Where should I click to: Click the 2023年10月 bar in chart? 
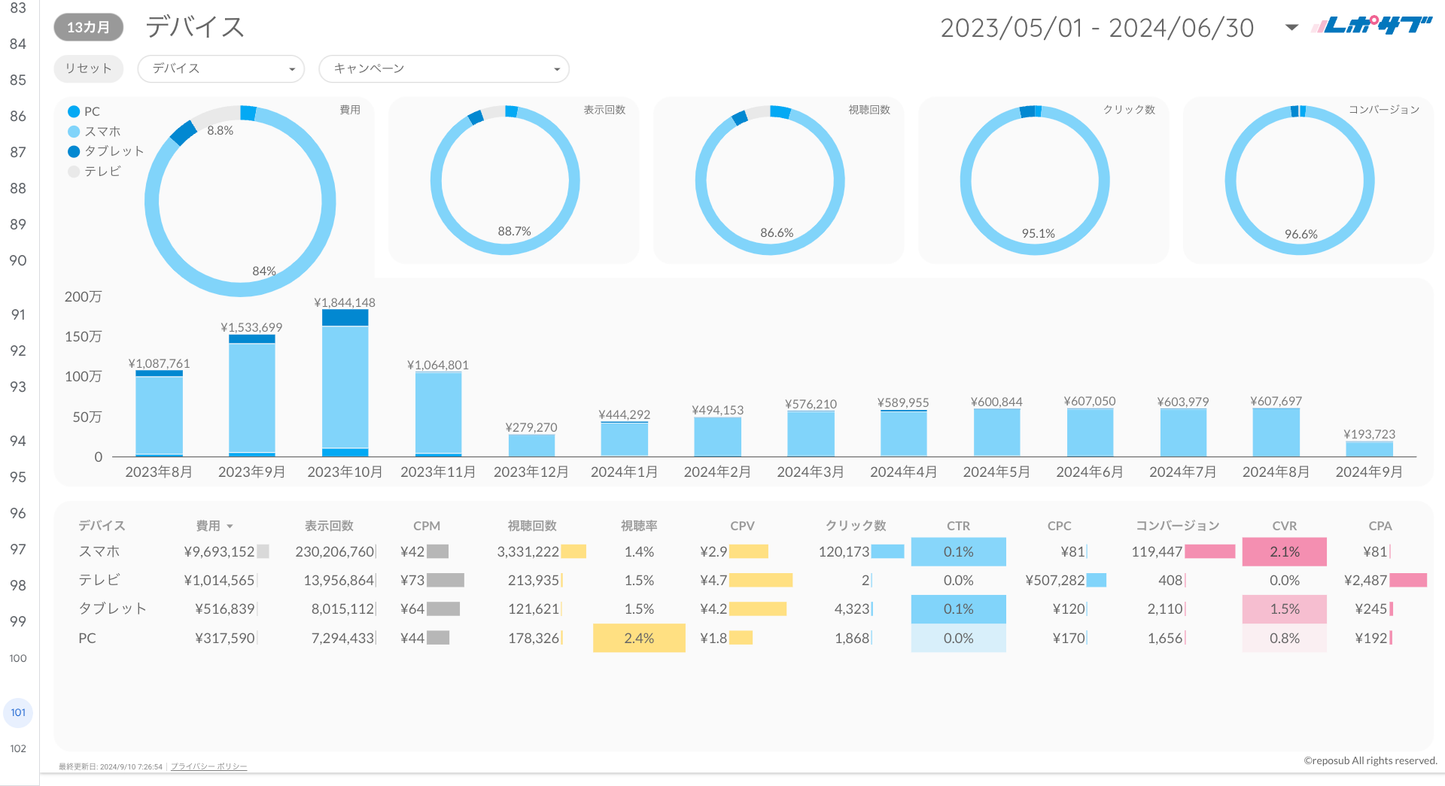(x=345, y=383)
